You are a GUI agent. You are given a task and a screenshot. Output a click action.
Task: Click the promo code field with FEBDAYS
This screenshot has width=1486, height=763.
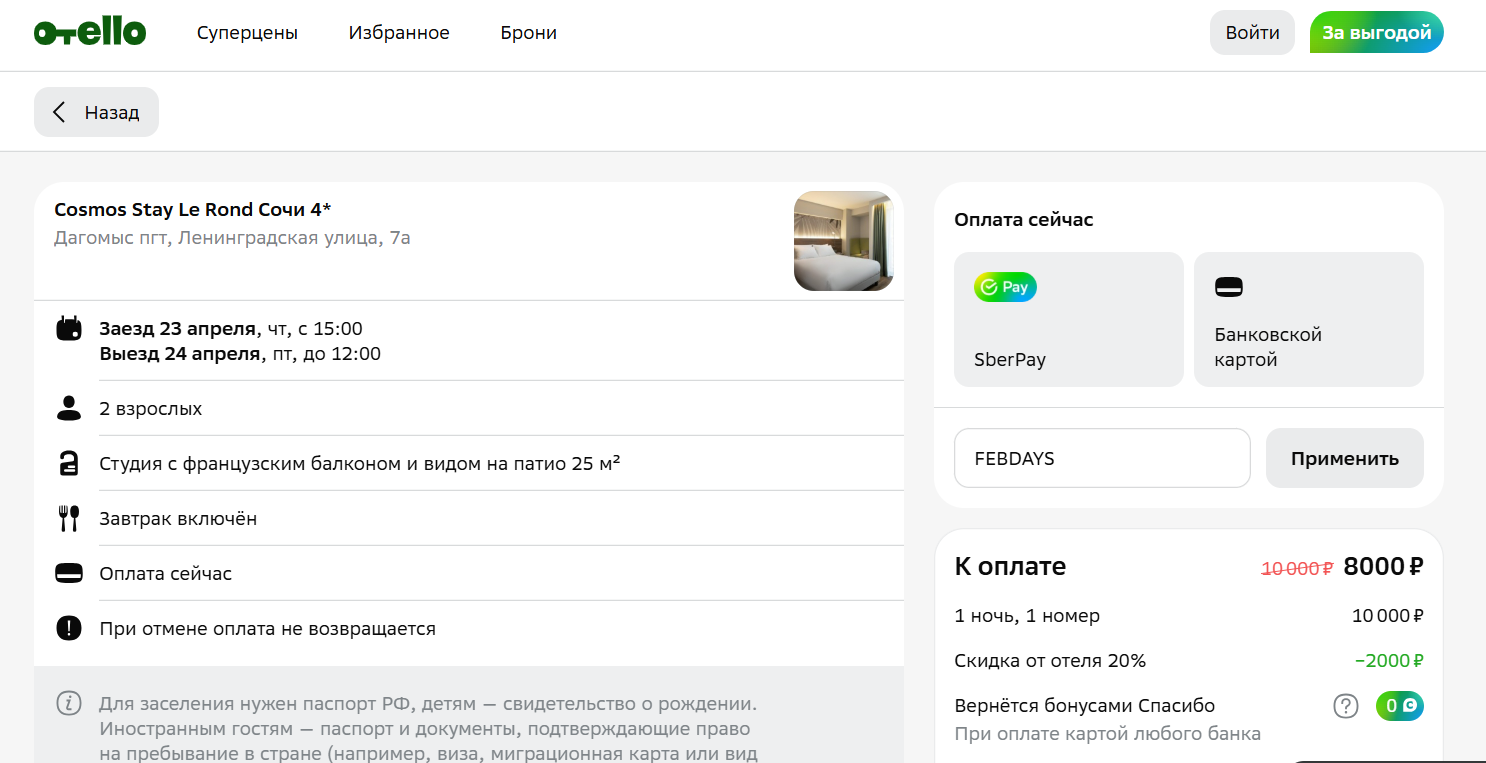1101,459
